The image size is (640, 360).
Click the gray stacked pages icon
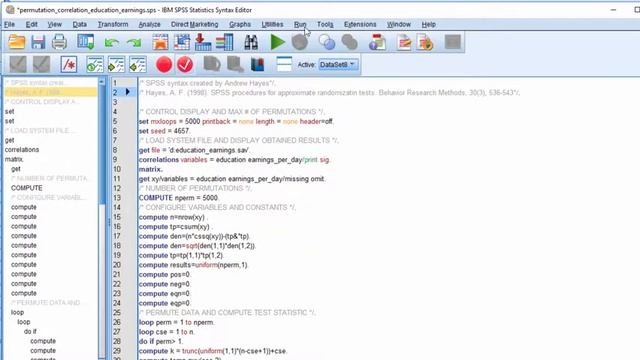coord(235,64)
